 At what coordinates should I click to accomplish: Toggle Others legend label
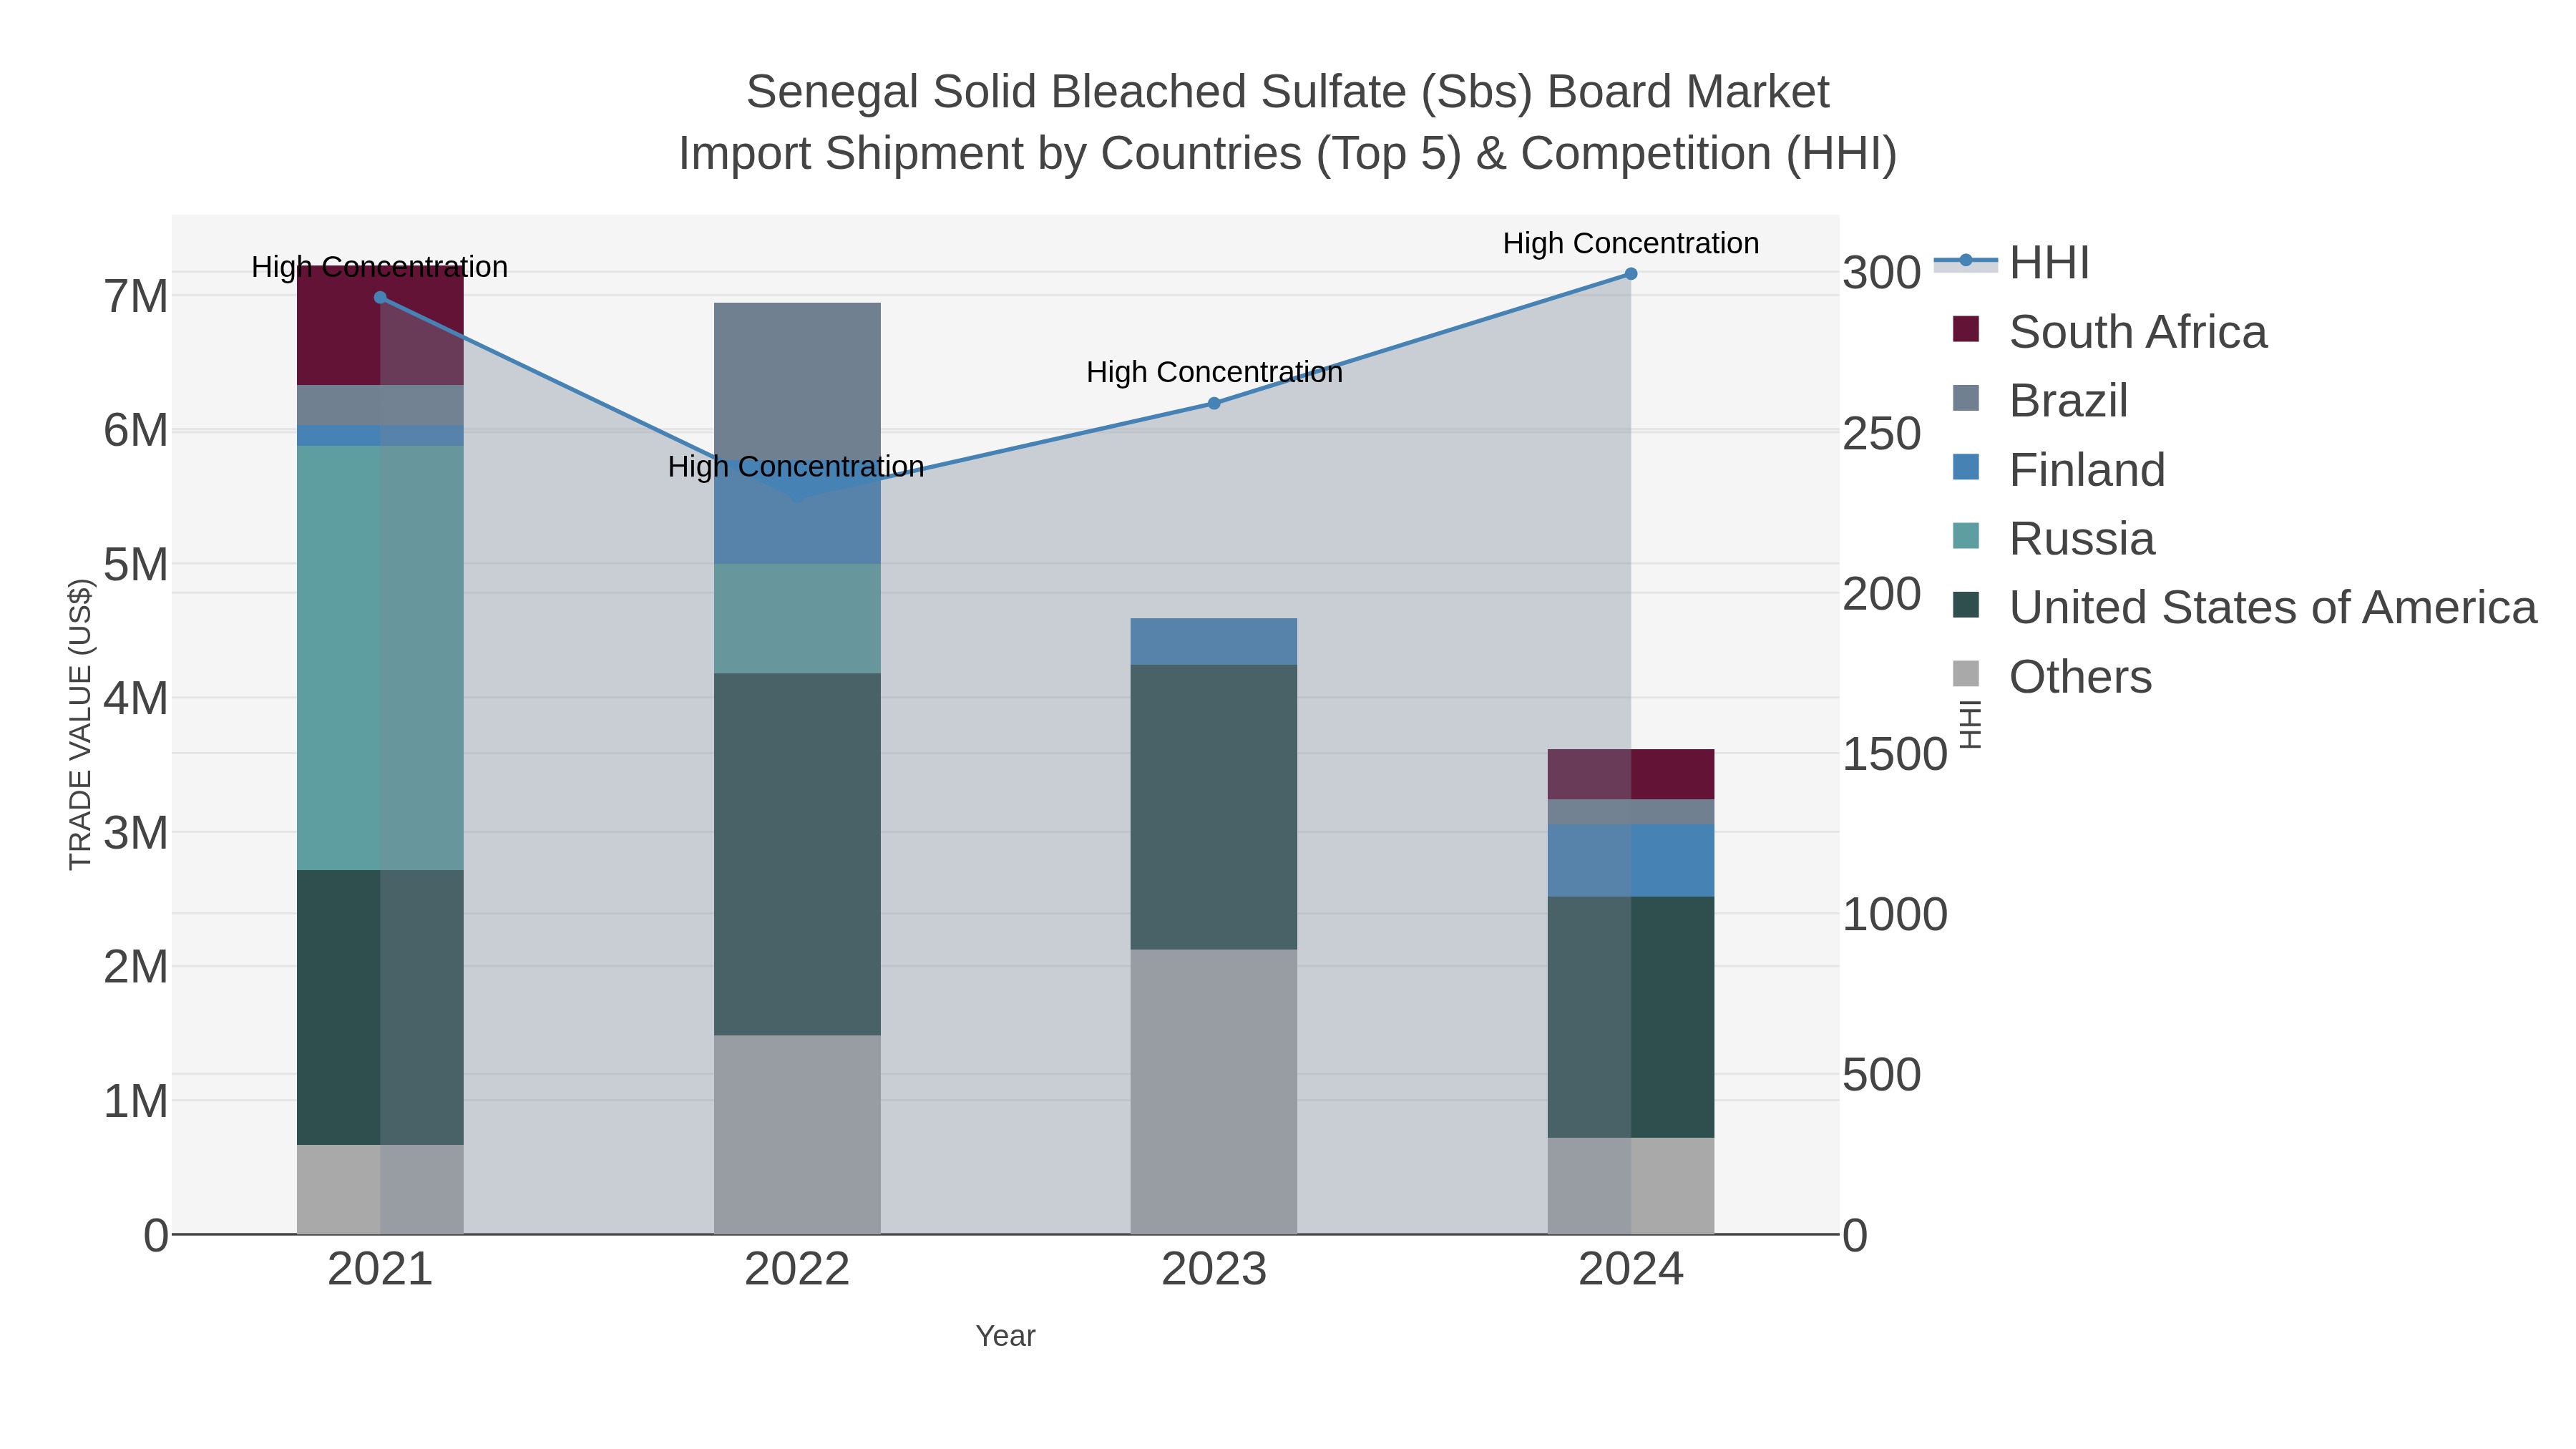pyautogui.click(x=2080, y=677)
